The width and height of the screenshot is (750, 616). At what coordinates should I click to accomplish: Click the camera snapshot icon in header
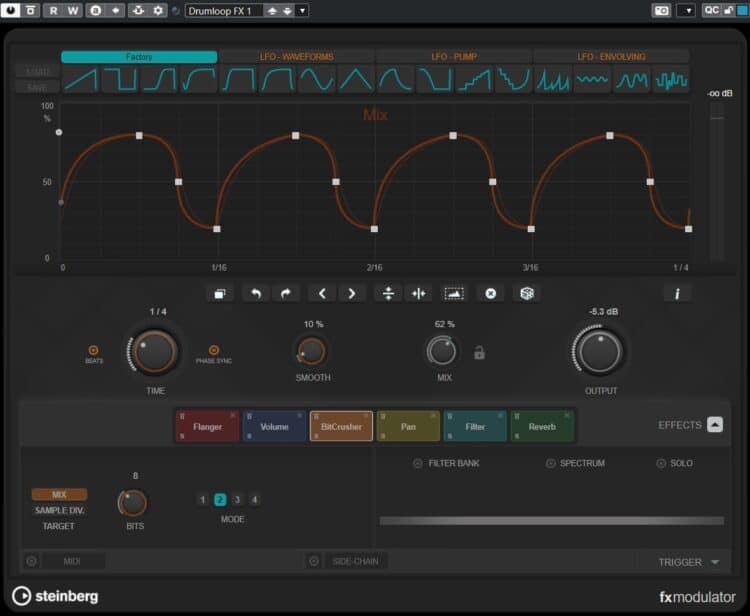[662, 11]
